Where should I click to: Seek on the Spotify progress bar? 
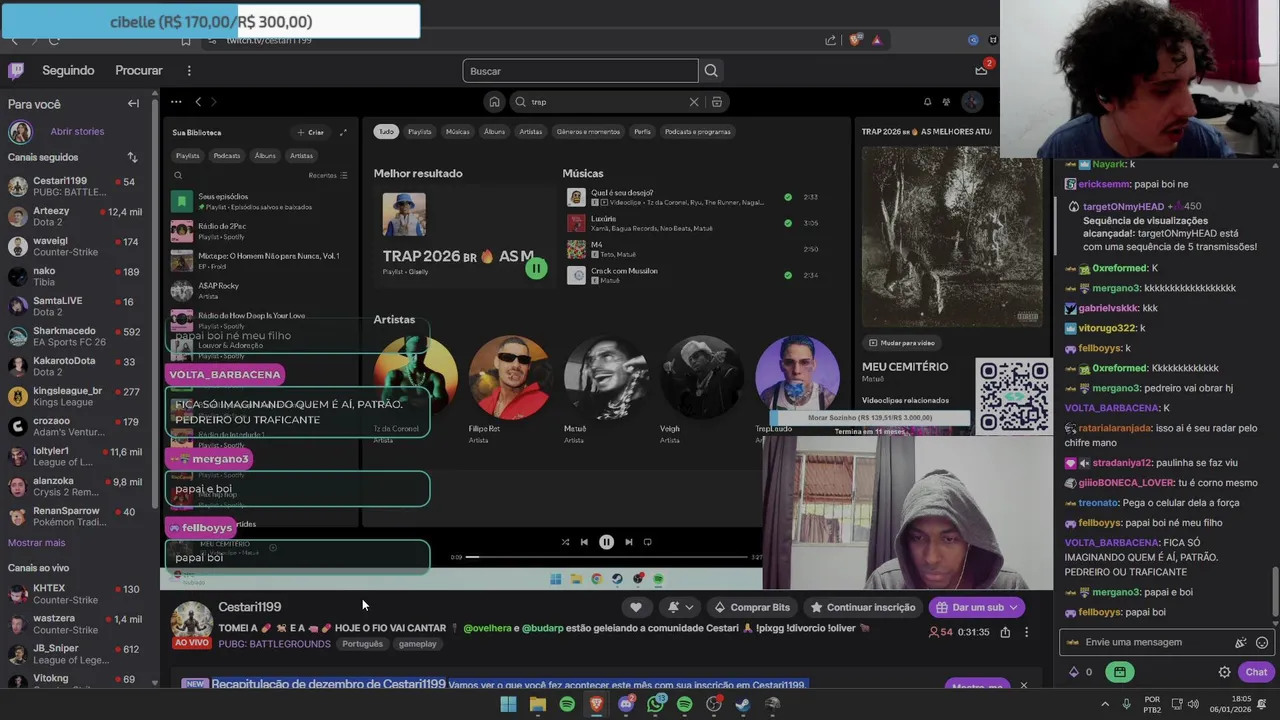point(608,557)
